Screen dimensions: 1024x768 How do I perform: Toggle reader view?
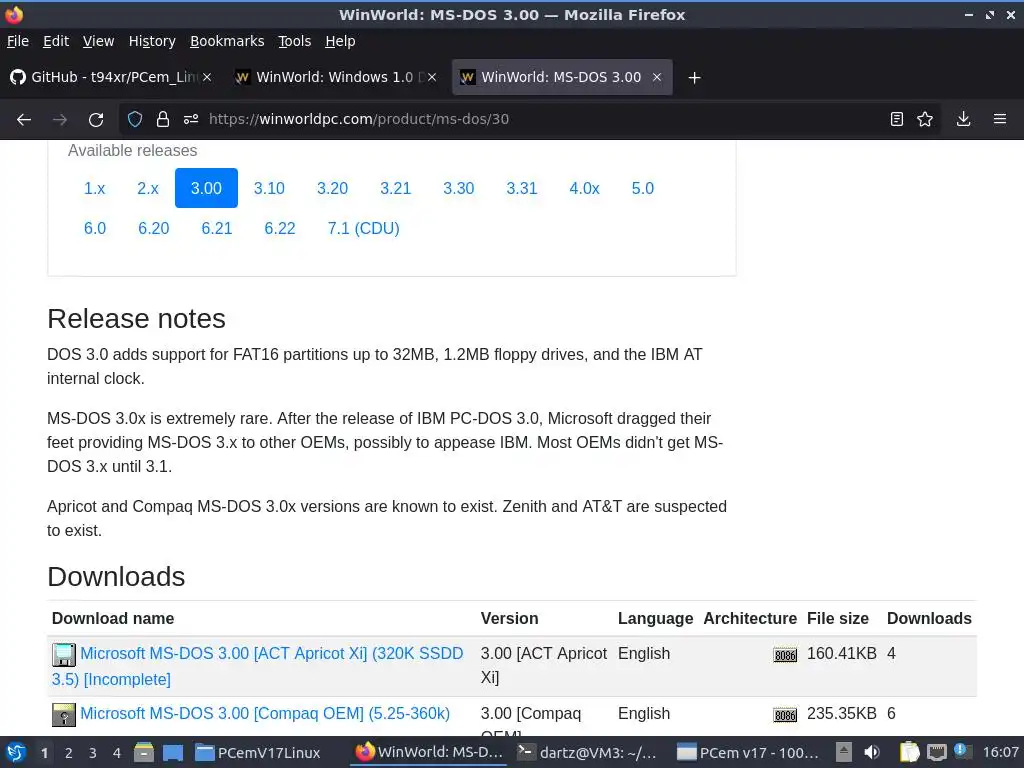pyautogui.click(x=897, y=119)
